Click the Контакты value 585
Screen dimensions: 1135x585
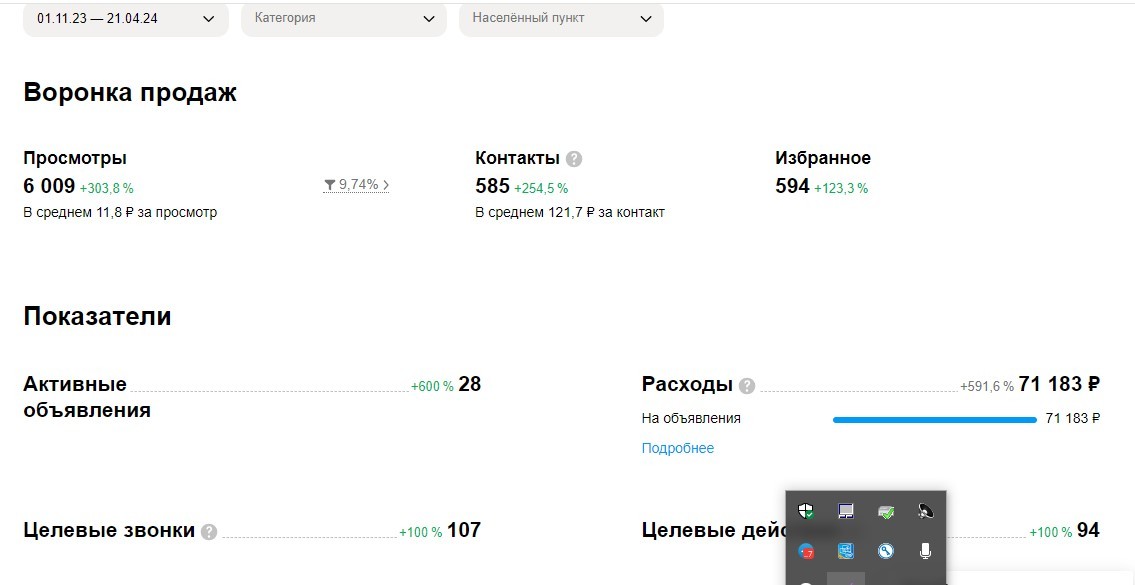492,186
